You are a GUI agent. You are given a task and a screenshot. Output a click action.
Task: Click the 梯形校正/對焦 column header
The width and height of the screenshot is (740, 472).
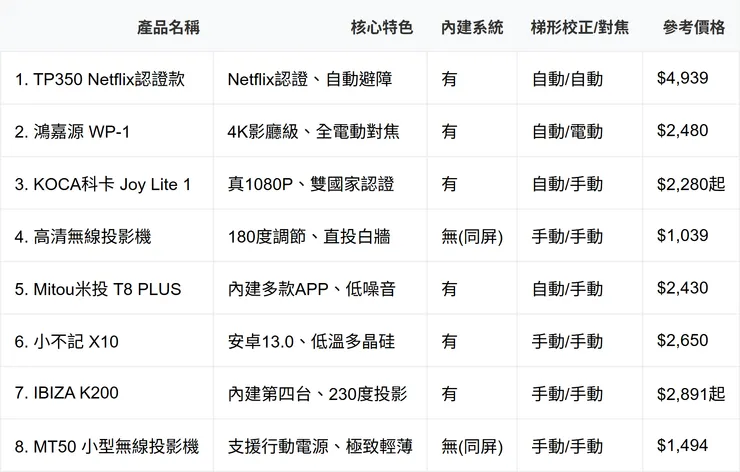(x=580, y=27)
